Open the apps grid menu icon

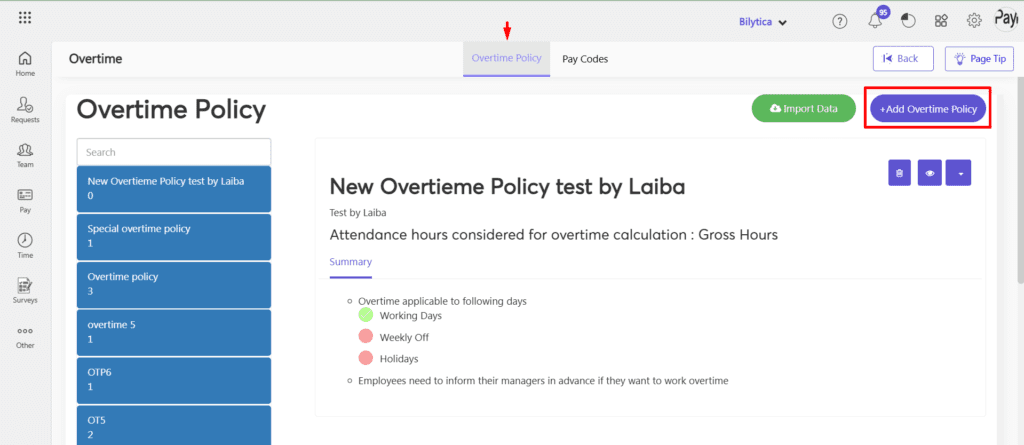(25, 18)
